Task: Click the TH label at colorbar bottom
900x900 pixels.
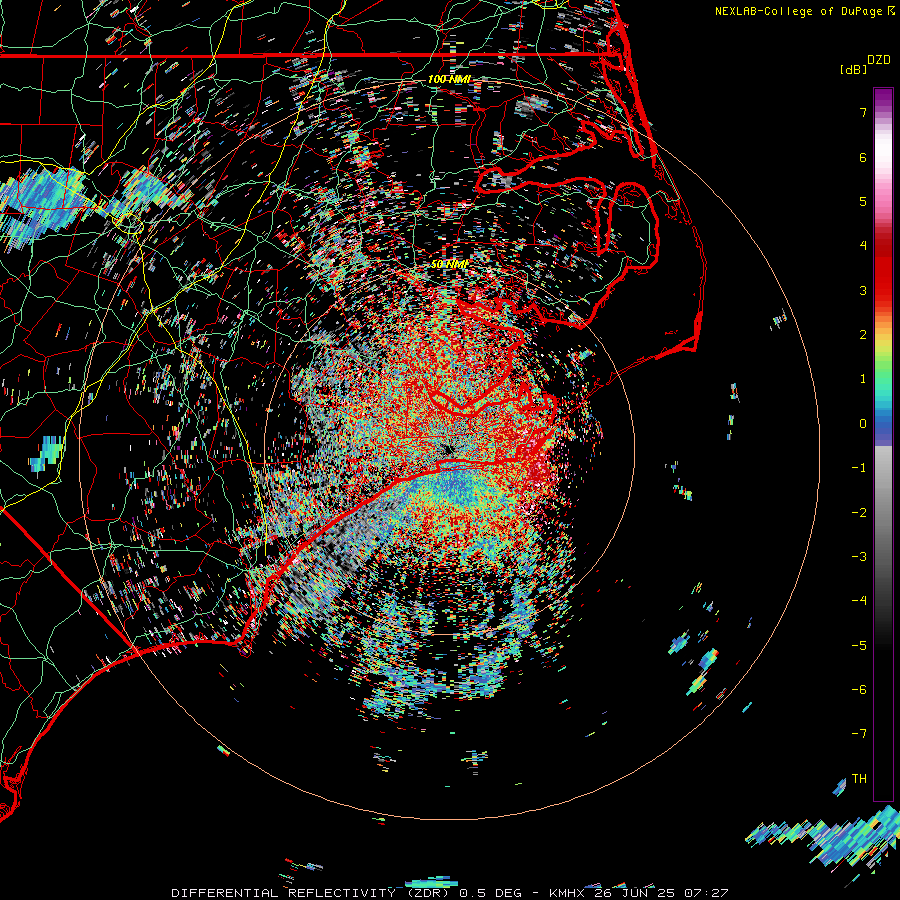Action: pyautogui.click(x=859, y=778)
